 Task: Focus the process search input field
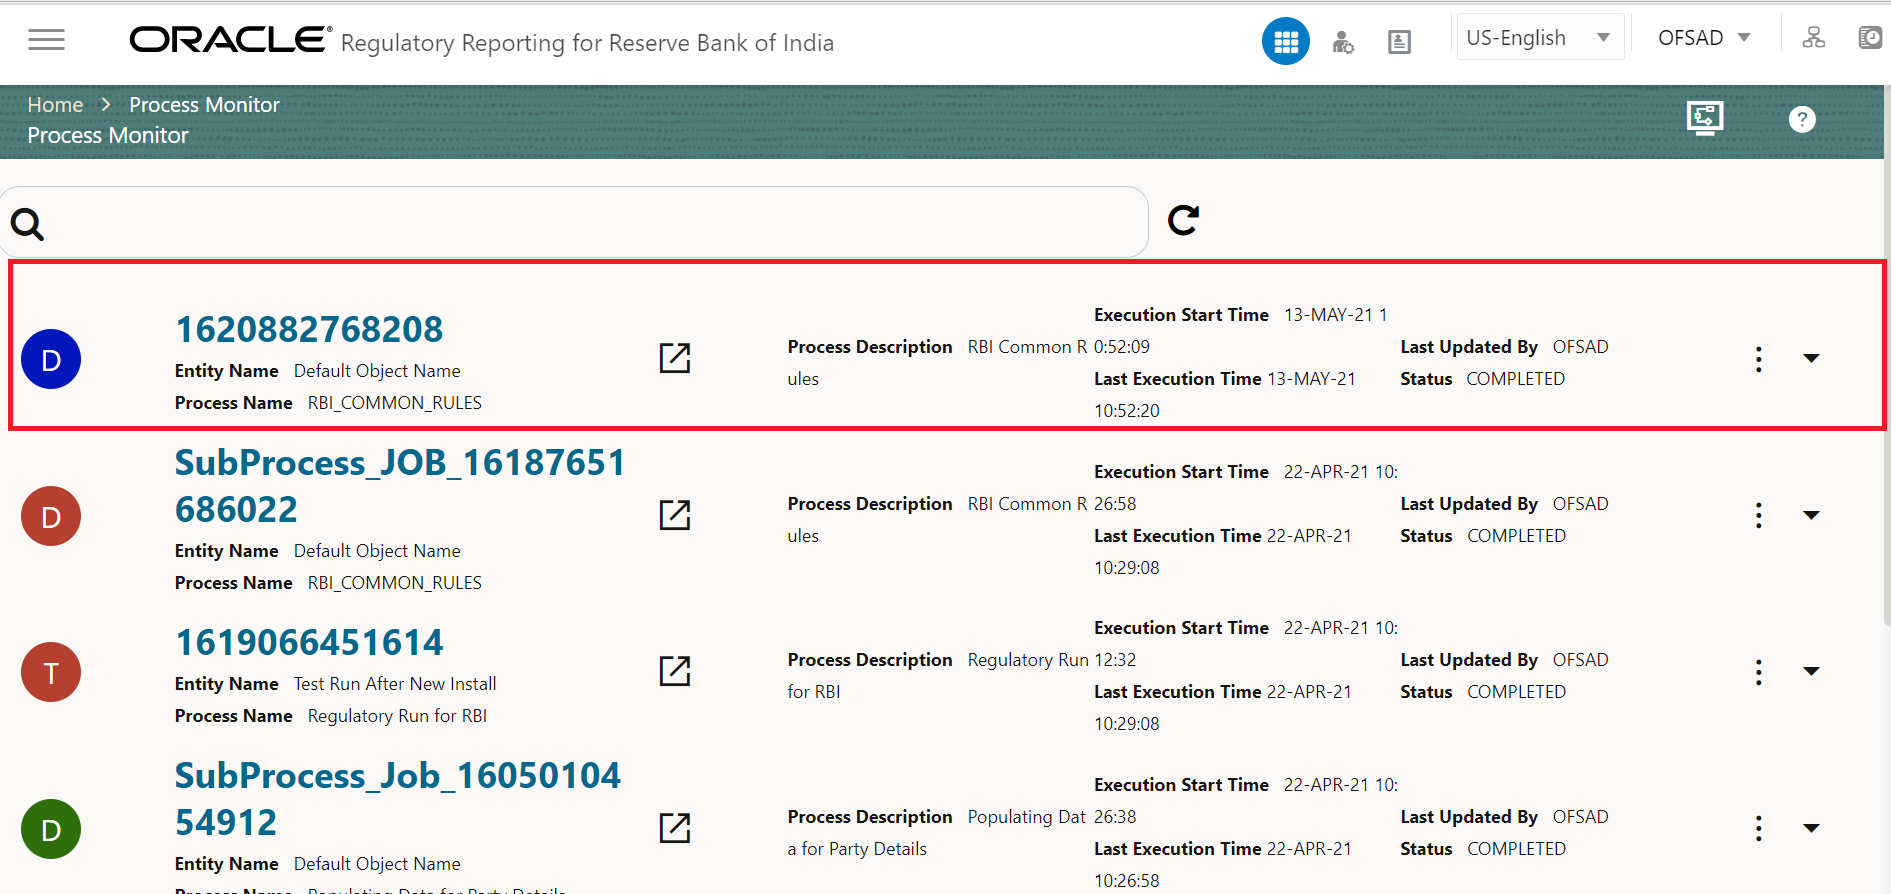574,222
